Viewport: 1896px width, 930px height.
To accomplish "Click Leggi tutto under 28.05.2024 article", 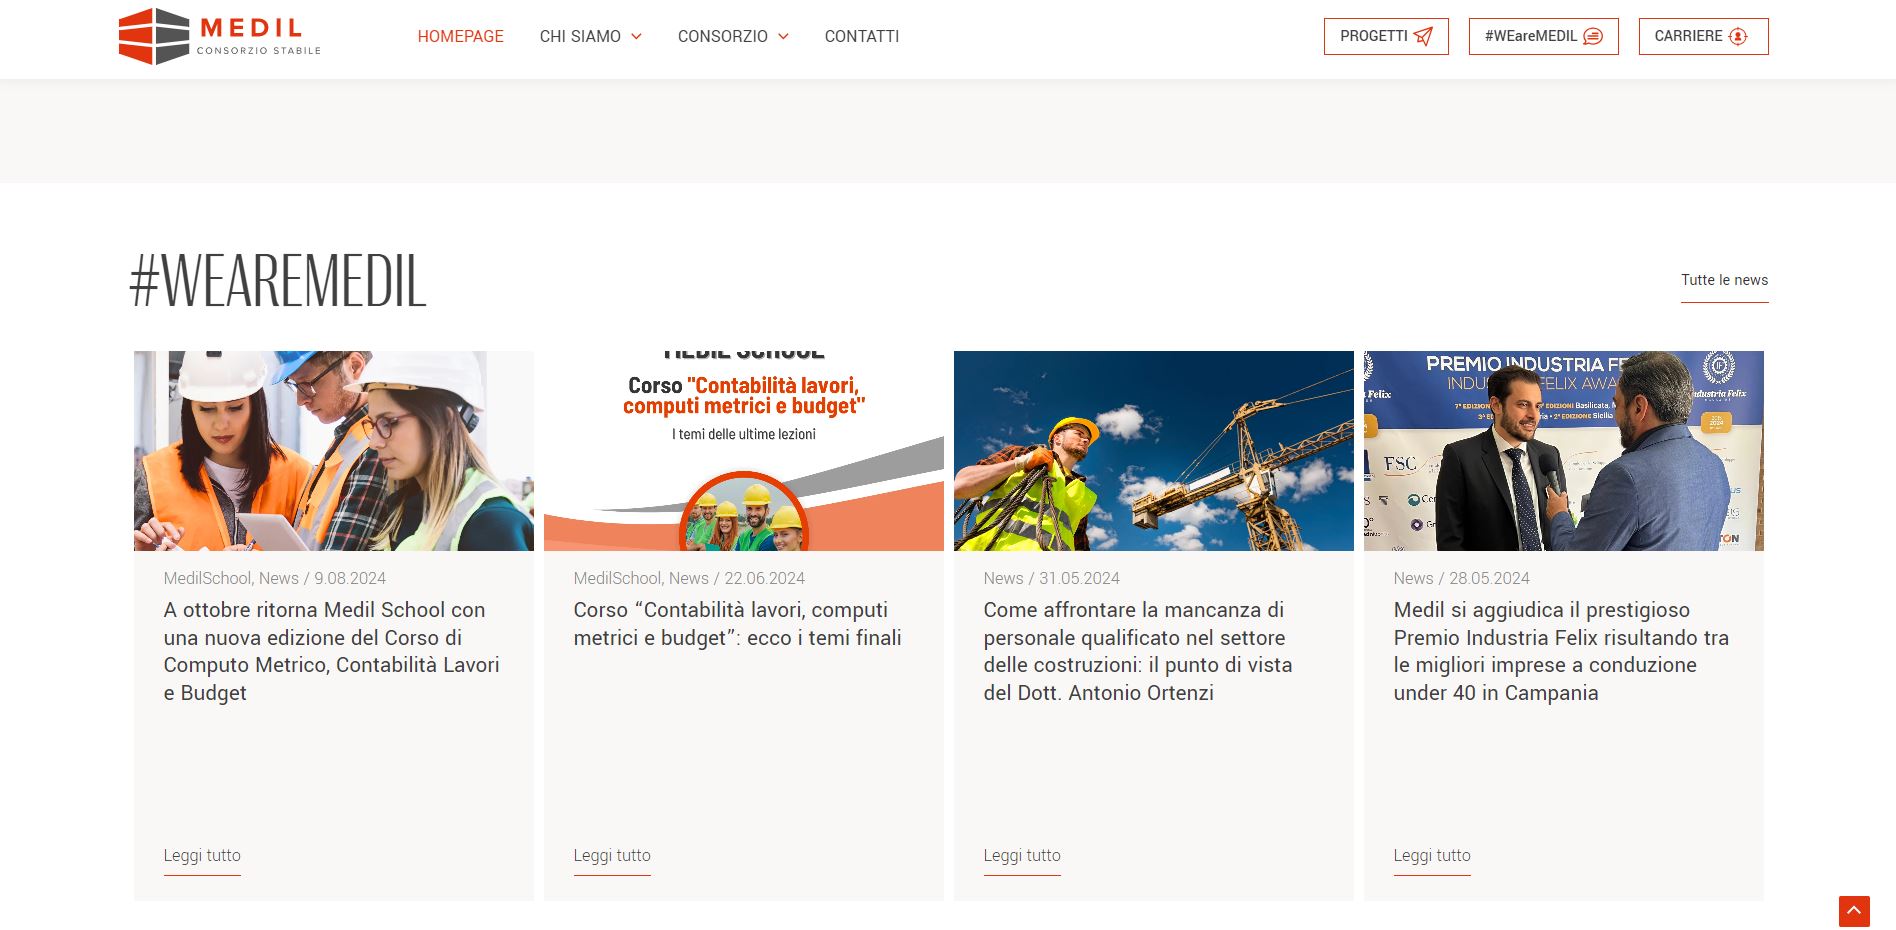I will [1432, 856].
